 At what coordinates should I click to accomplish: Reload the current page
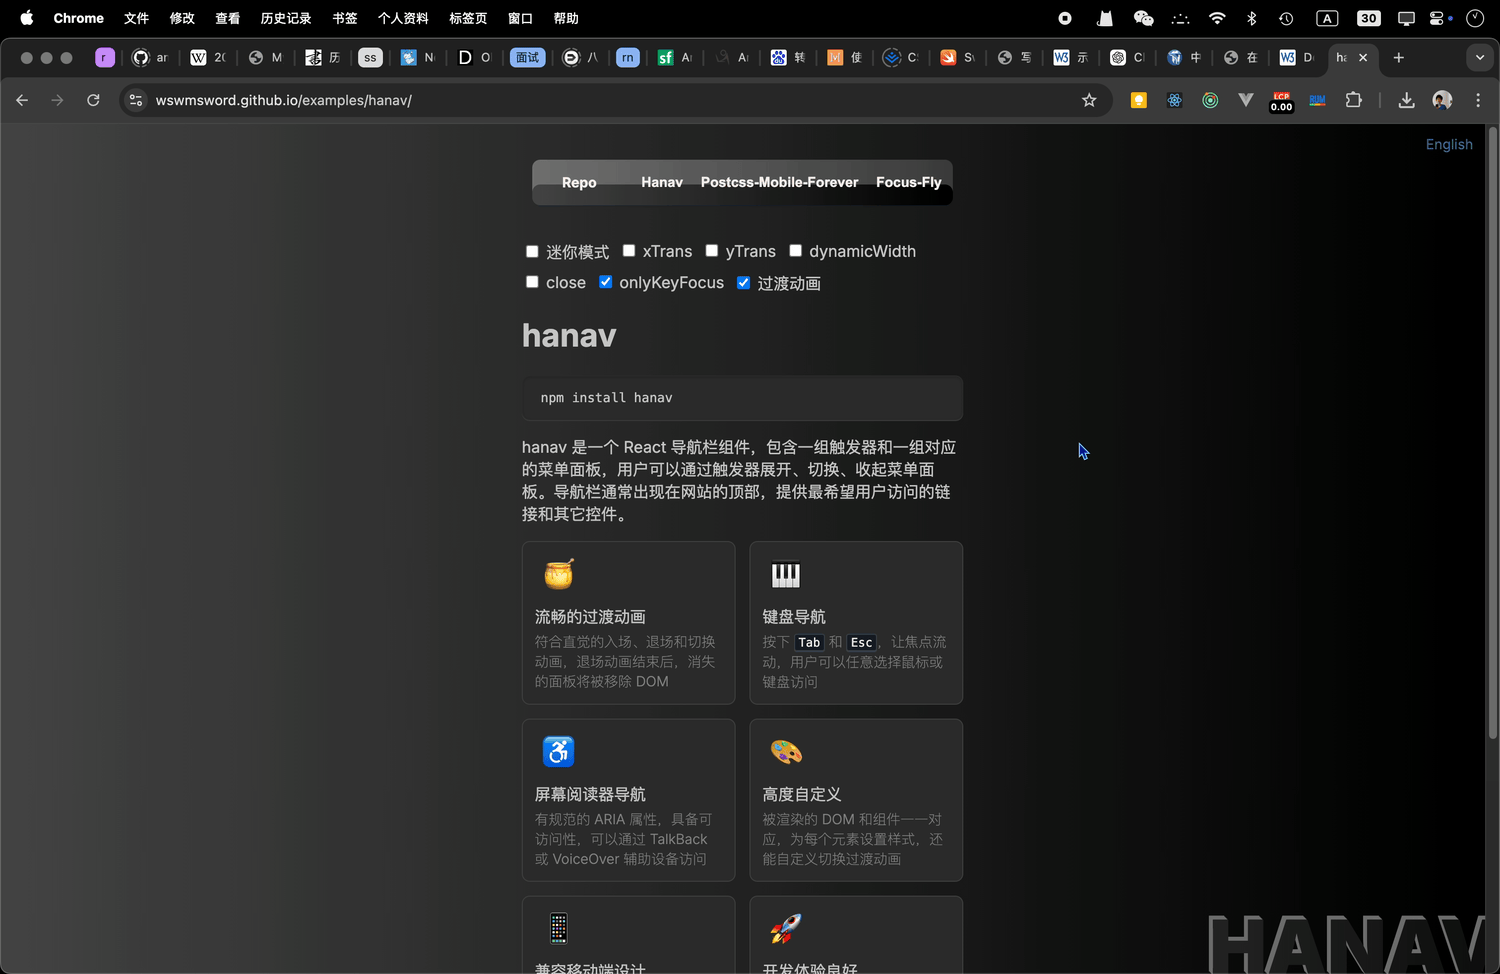(93, 100)
